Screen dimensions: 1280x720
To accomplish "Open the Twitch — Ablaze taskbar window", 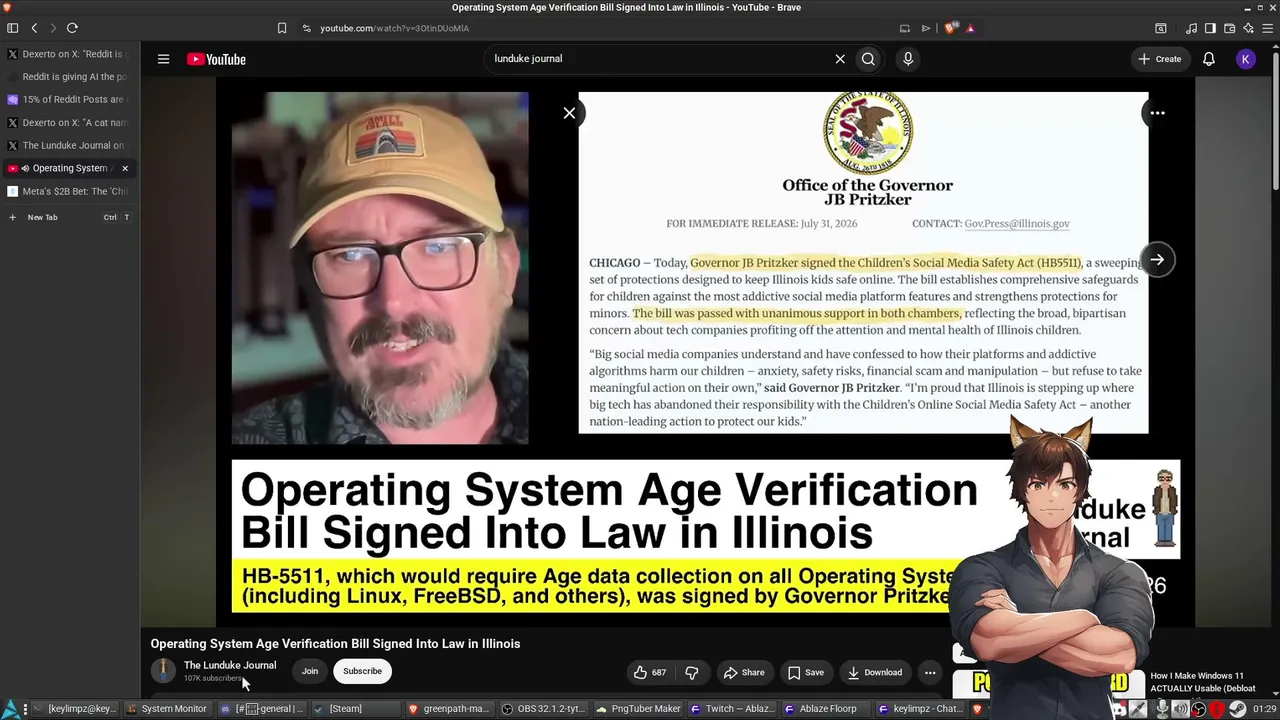I will click(731, 709).
